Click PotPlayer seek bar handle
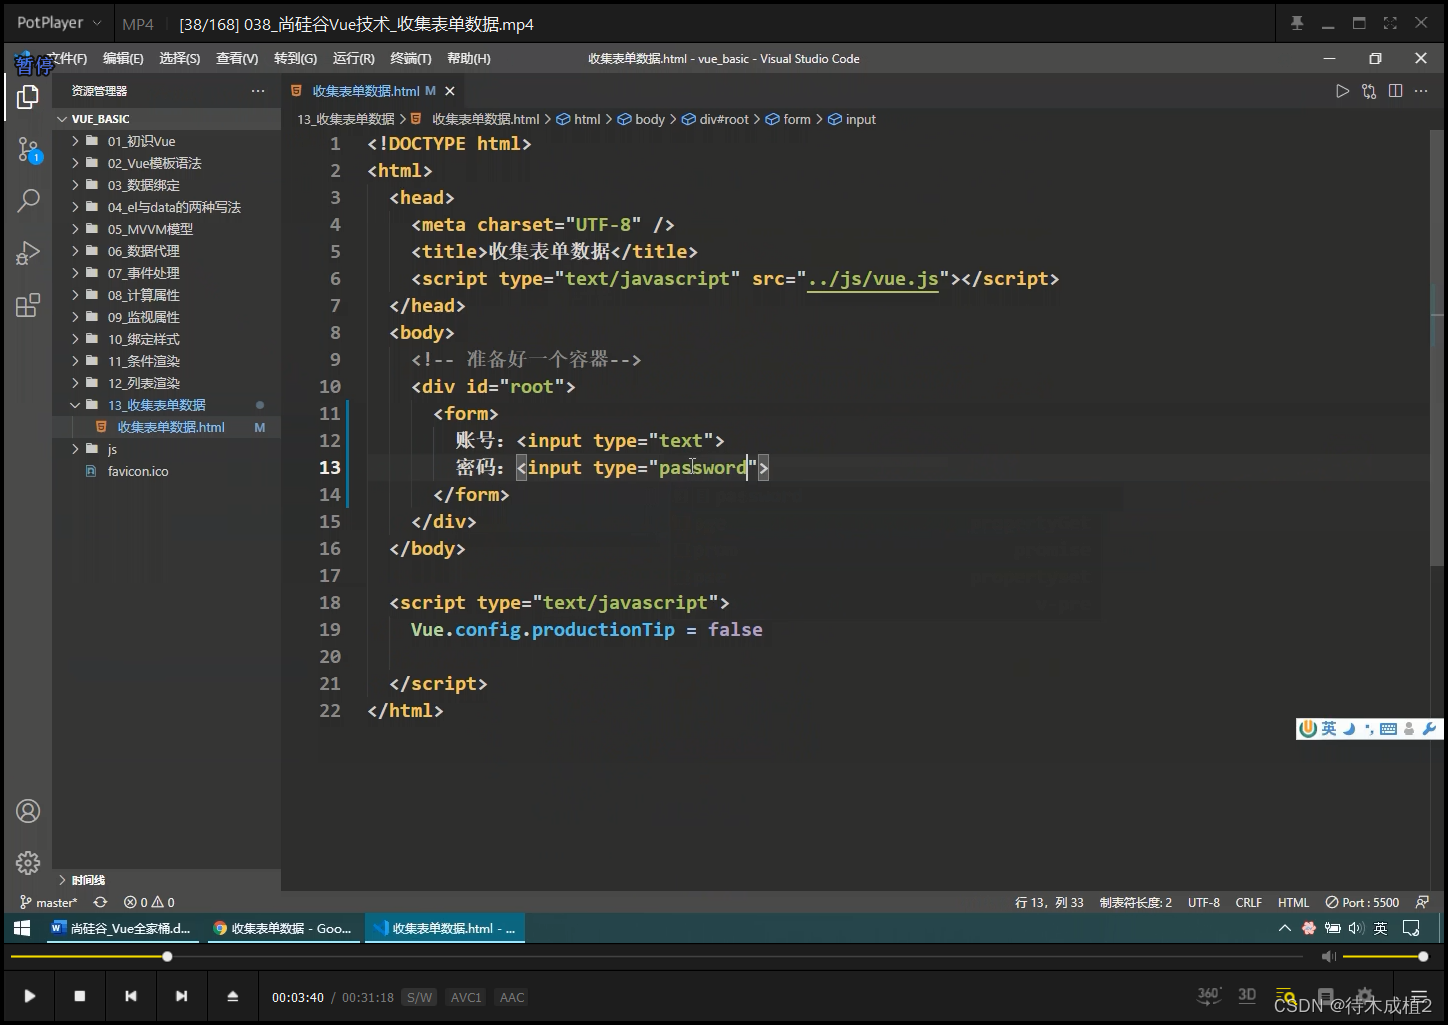The height and width of the screenshot is (1025, 1448). click(x=167, y=957)
